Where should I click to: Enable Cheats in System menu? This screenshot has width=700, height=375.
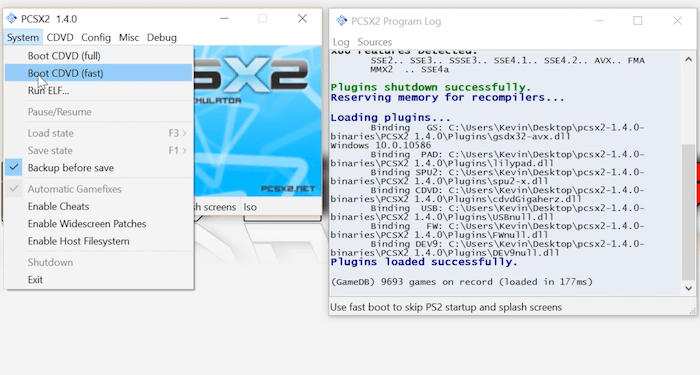point(99,206)
